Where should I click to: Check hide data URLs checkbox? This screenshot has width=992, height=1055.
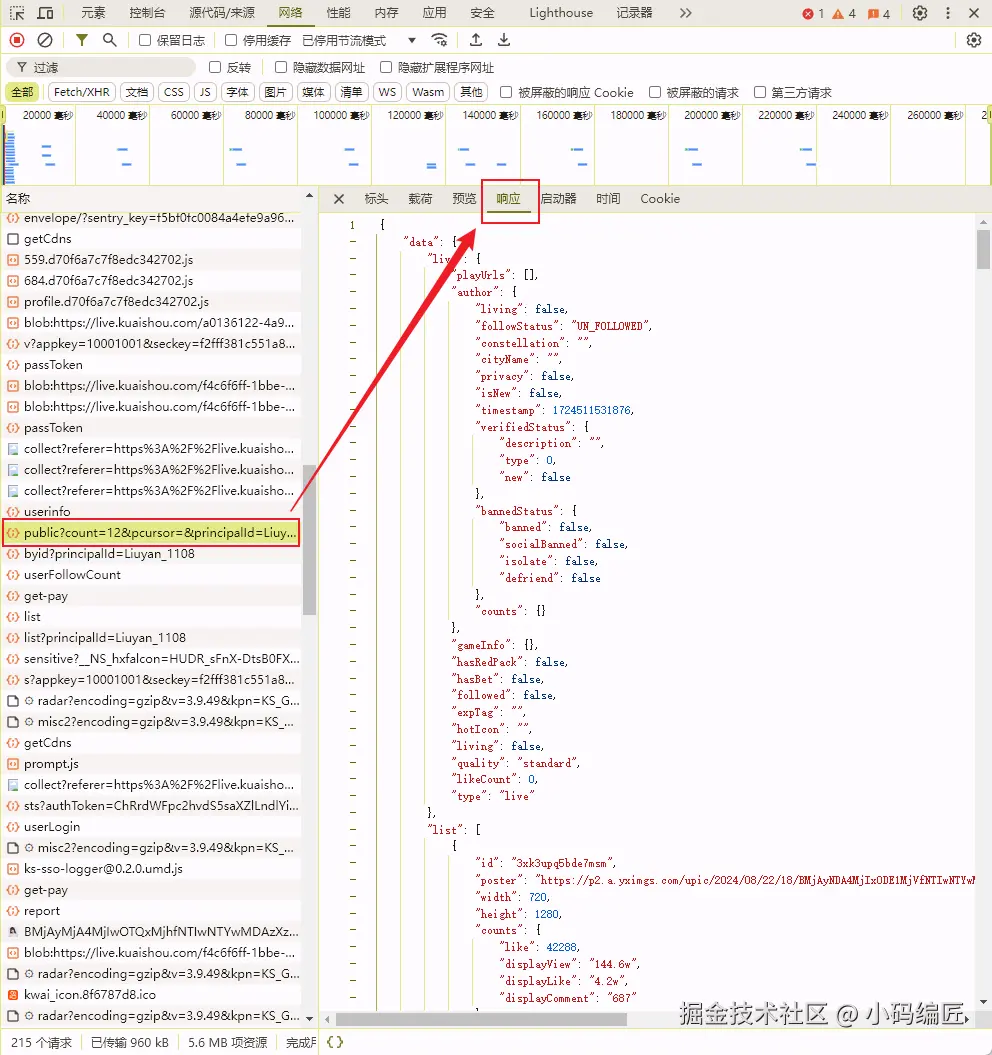click(281, 67)
